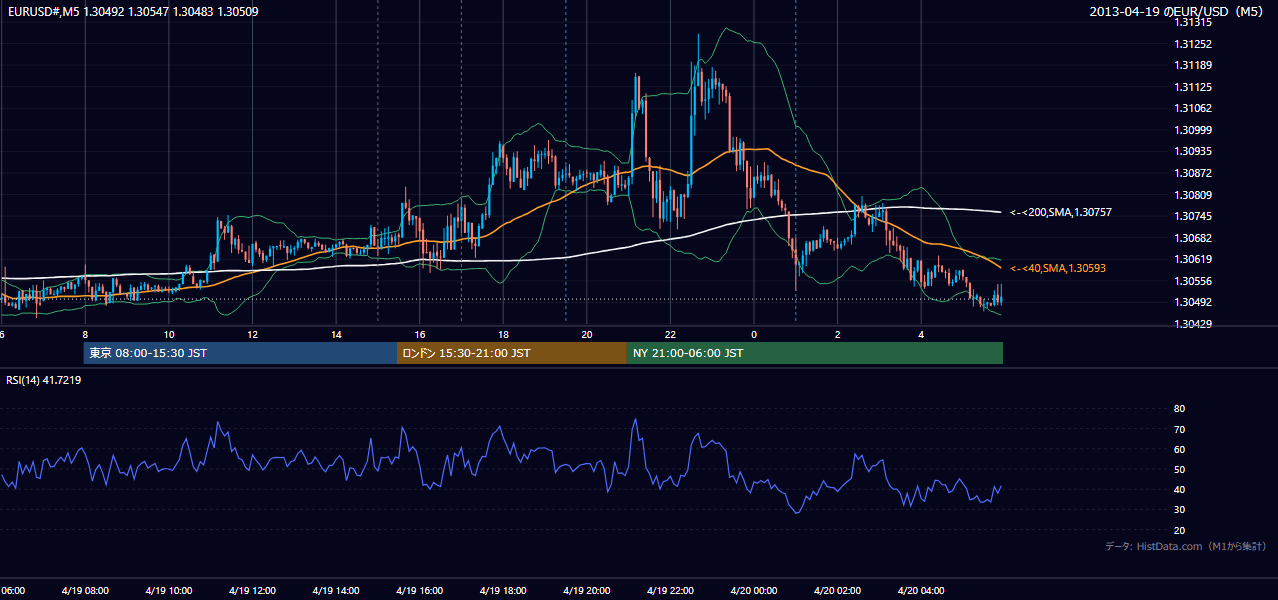Click hour tick 10 below the price chart
The width and height of the screenshot is (1278, 600).
169,334
